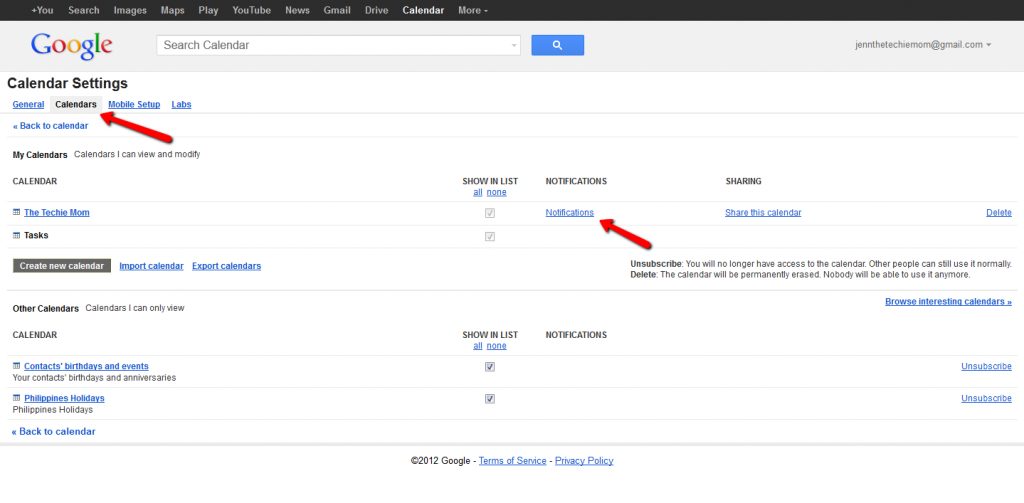Click calendar icon beside The Techie Mom
The image size is (1024, 503).
pyautogui.click(x=16, y=212)
